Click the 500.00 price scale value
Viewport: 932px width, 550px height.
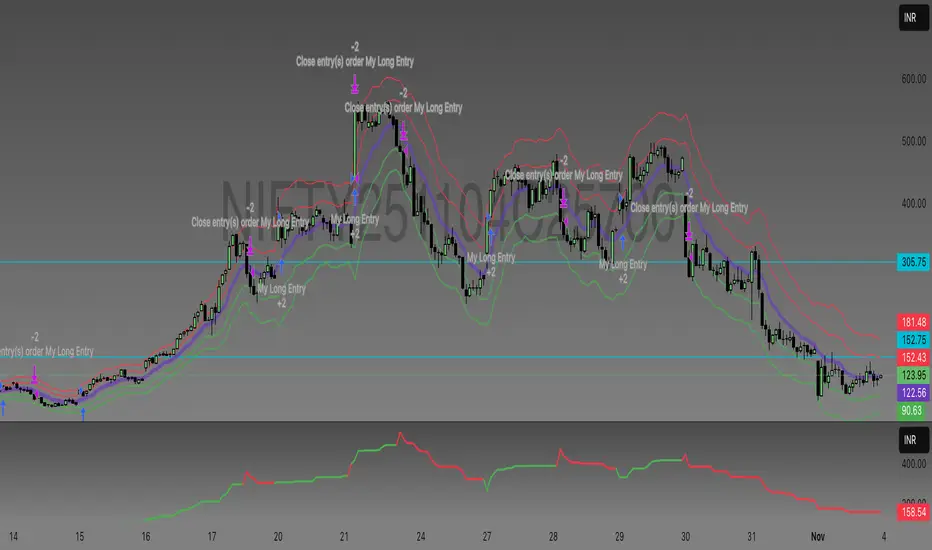click(x=914, y=141)
